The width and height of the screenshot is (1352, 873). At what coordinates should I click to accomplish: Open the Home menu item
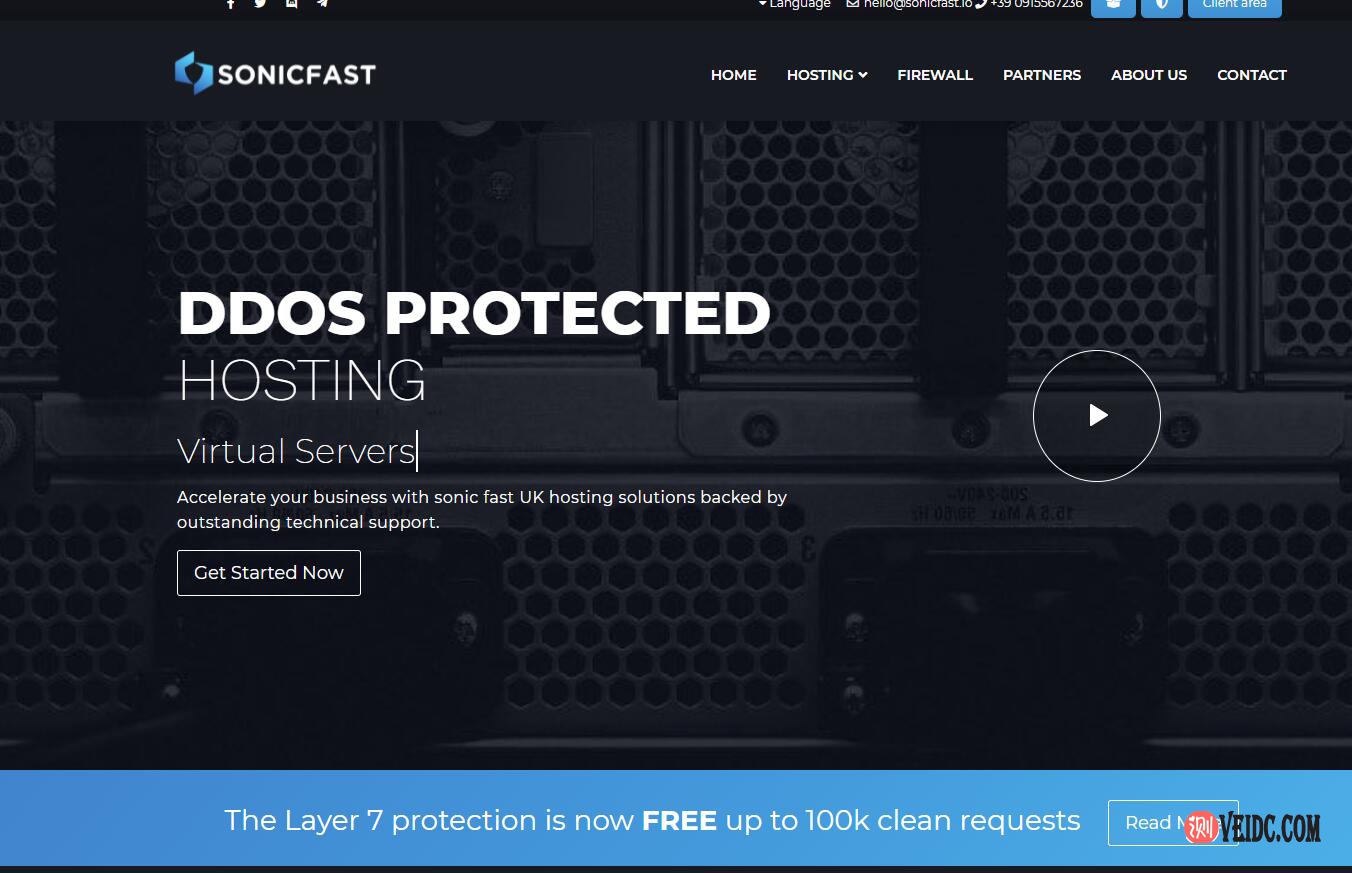(734, 75)
